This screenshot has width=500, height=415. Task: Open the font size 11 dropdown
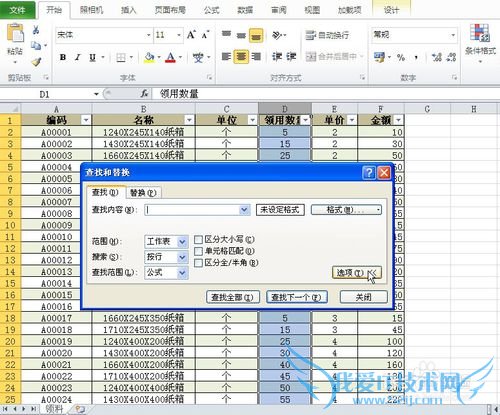(179, 35)
